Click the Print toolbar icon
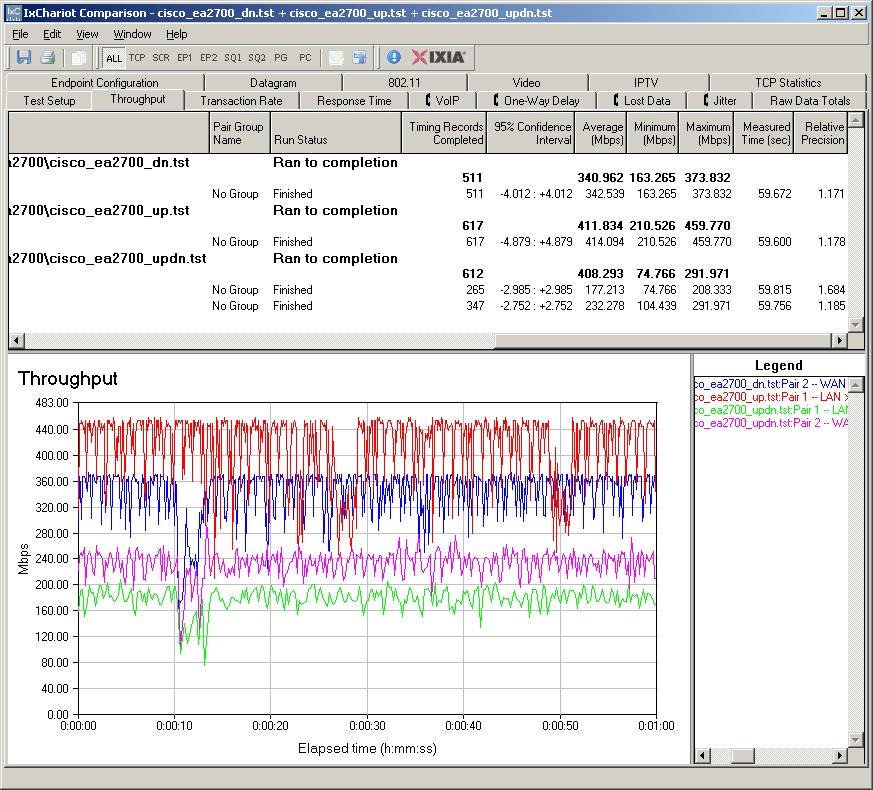The width and height of the screenshot is (873, 790). tap(48, 57)
